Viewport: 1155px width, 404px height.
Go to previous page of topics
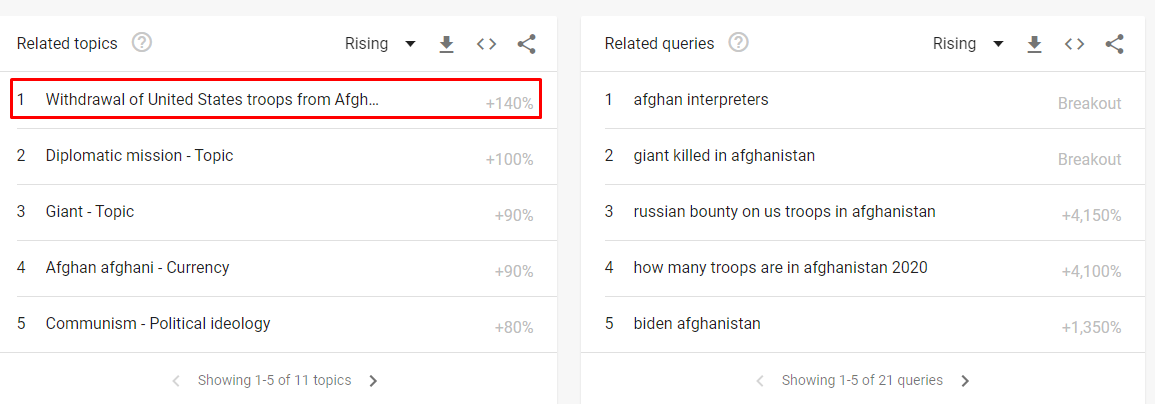click(x=176, y=381)
